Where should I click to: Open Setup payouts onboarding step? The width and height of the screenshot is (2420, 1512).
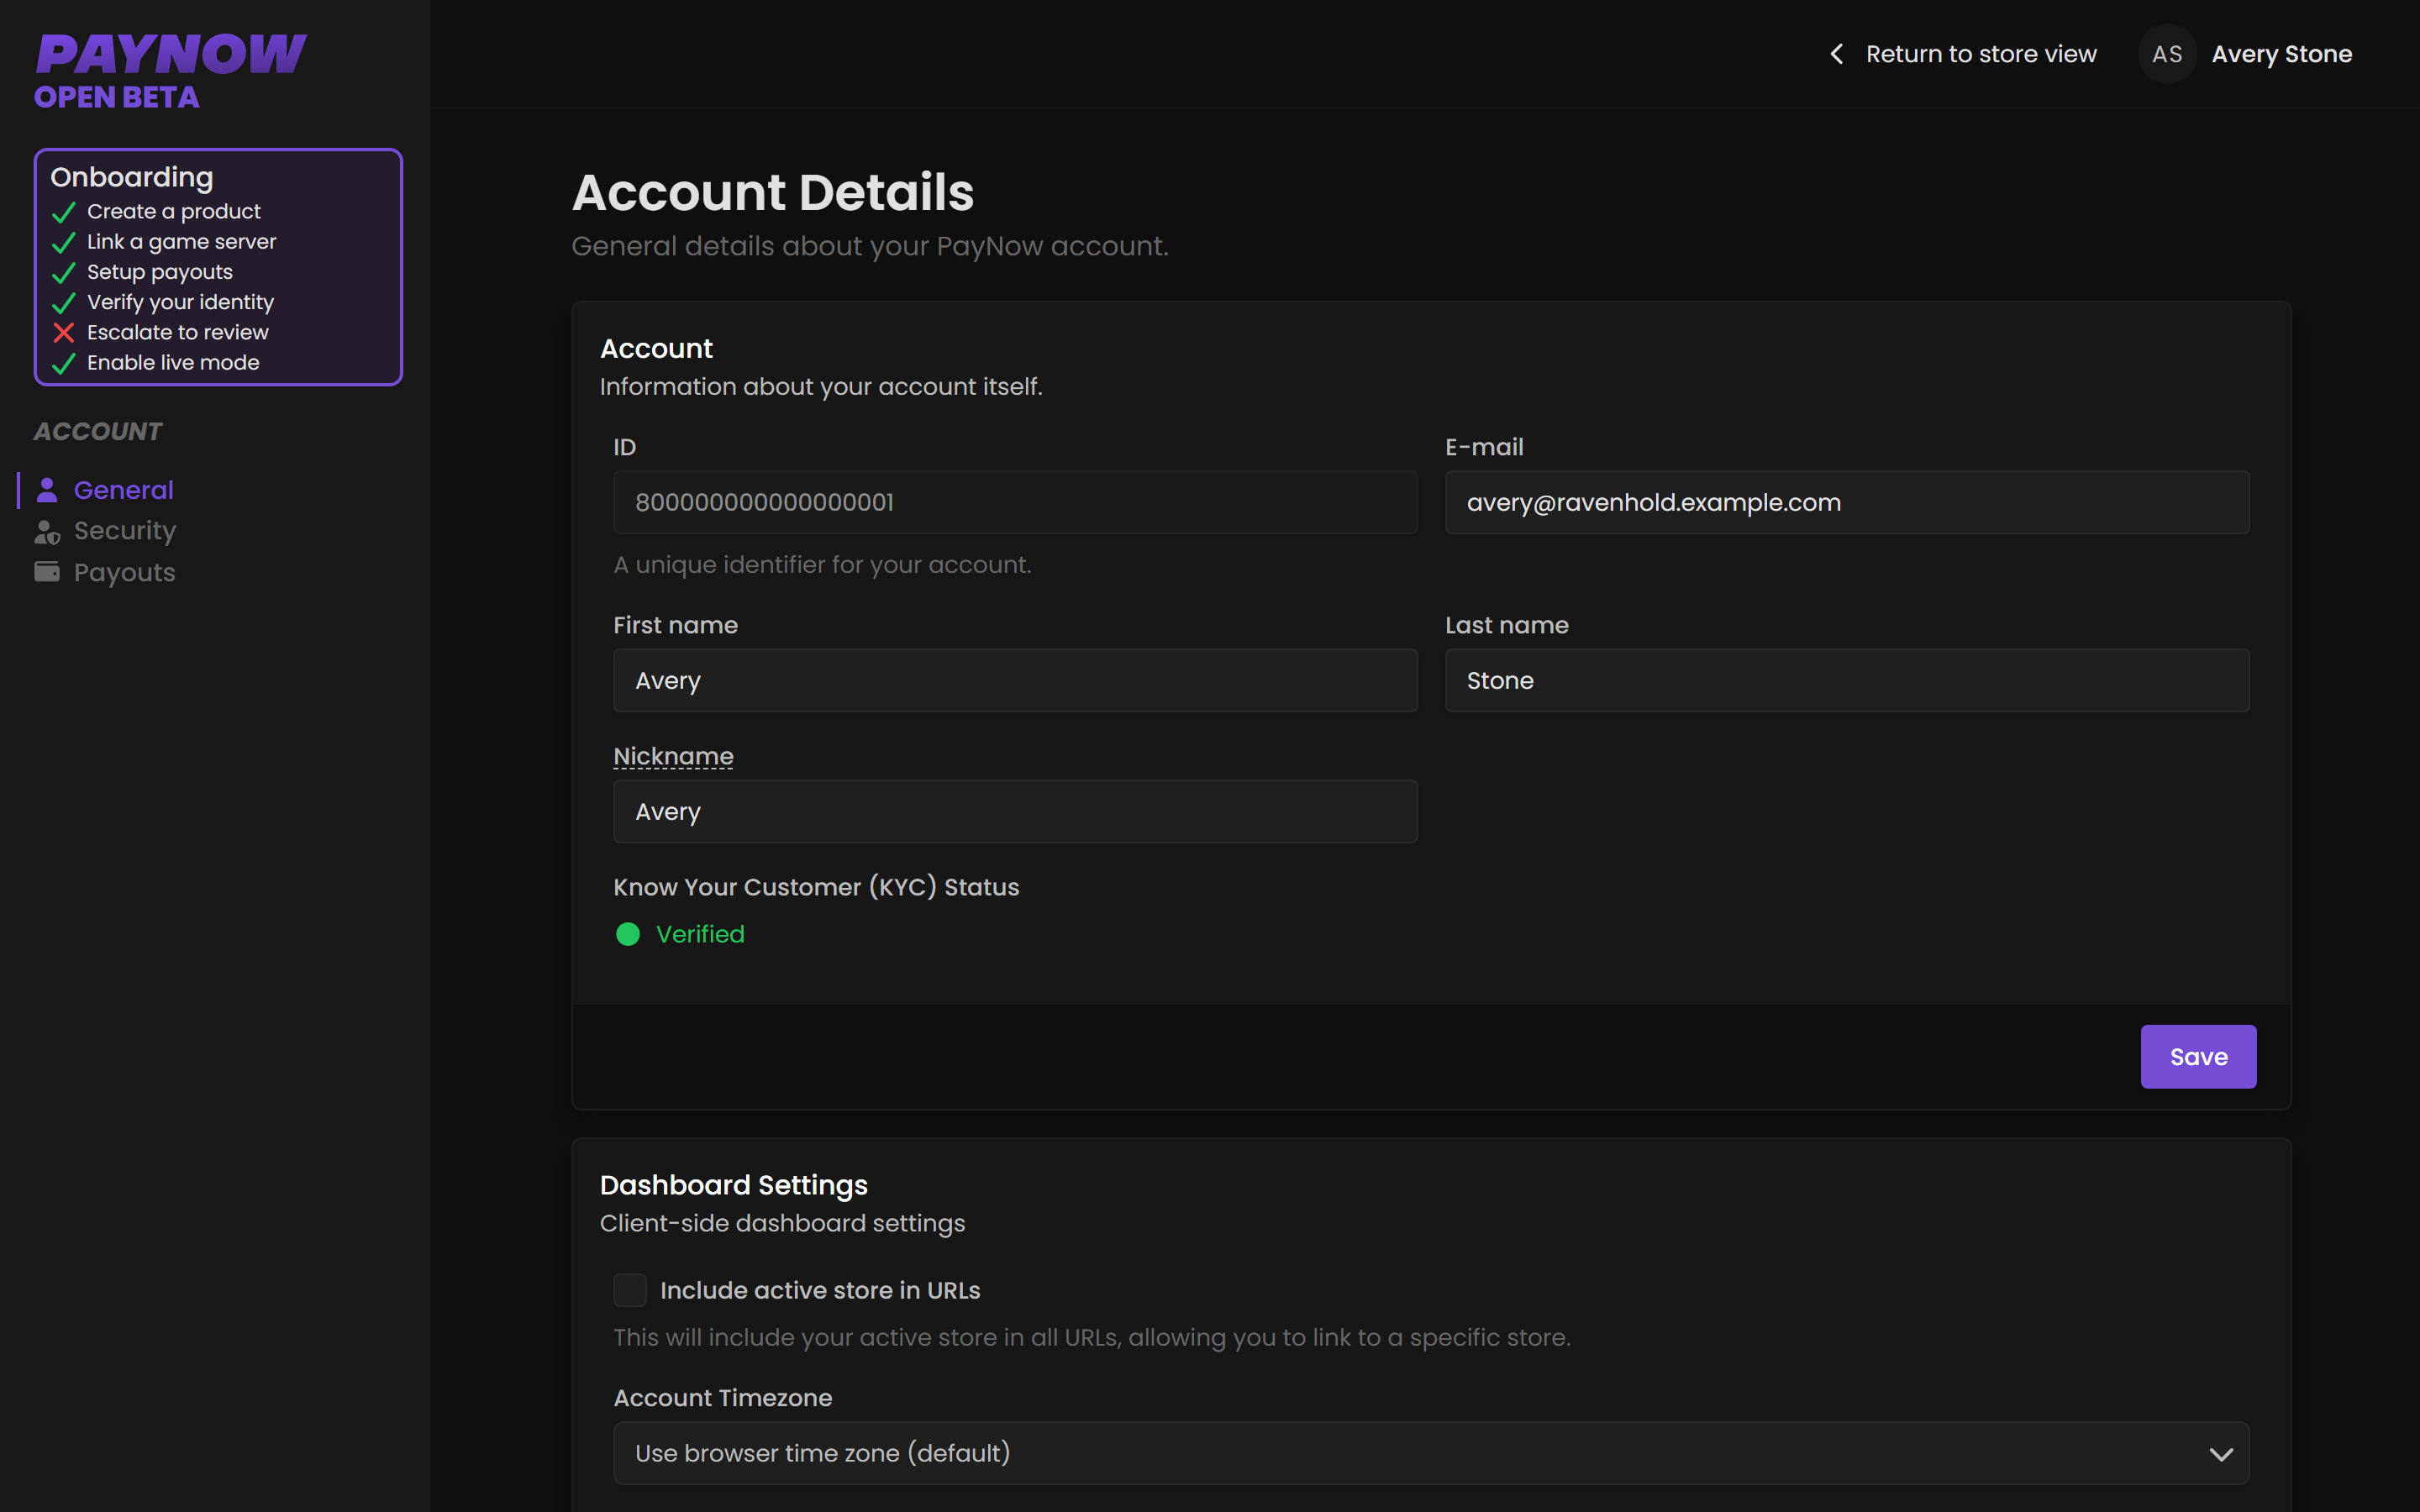(x=160, y=272)
